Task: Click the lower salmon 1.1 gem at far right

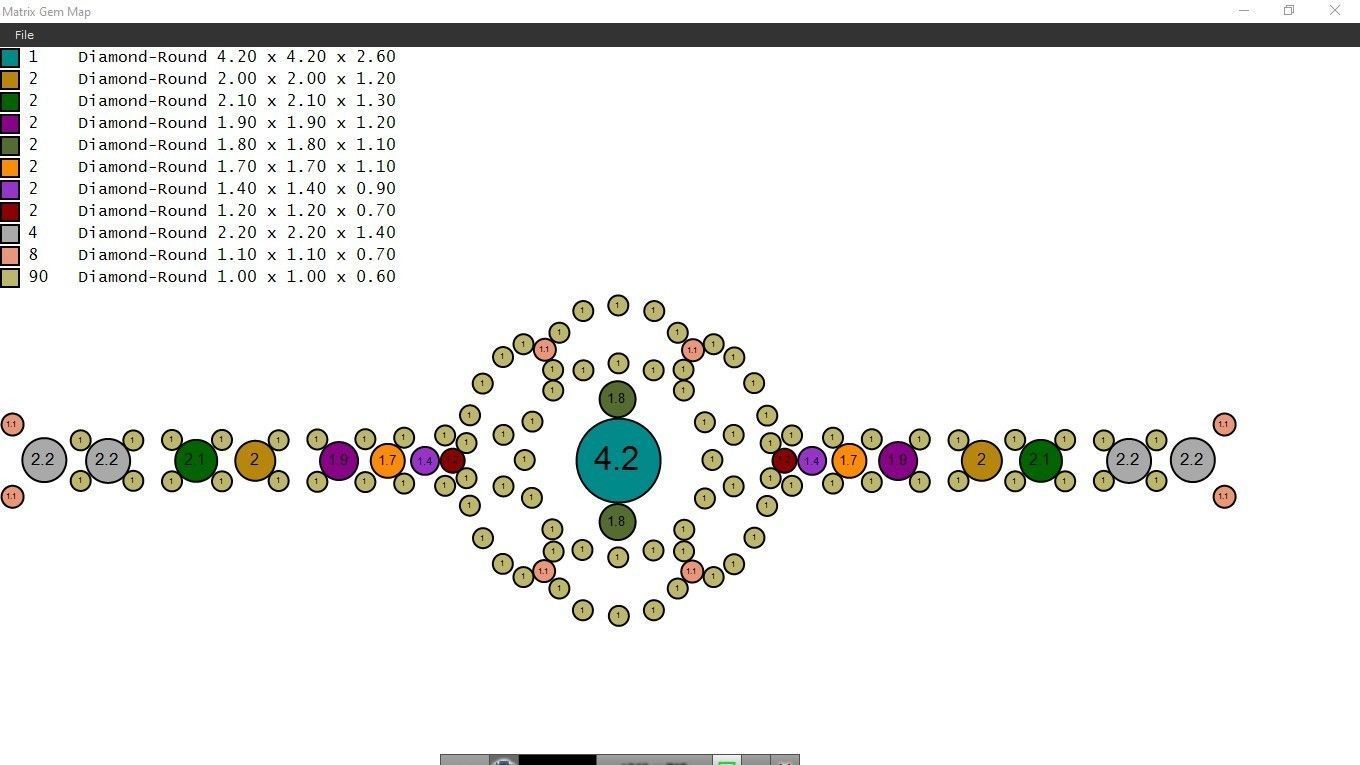Action: [1224, 496]
